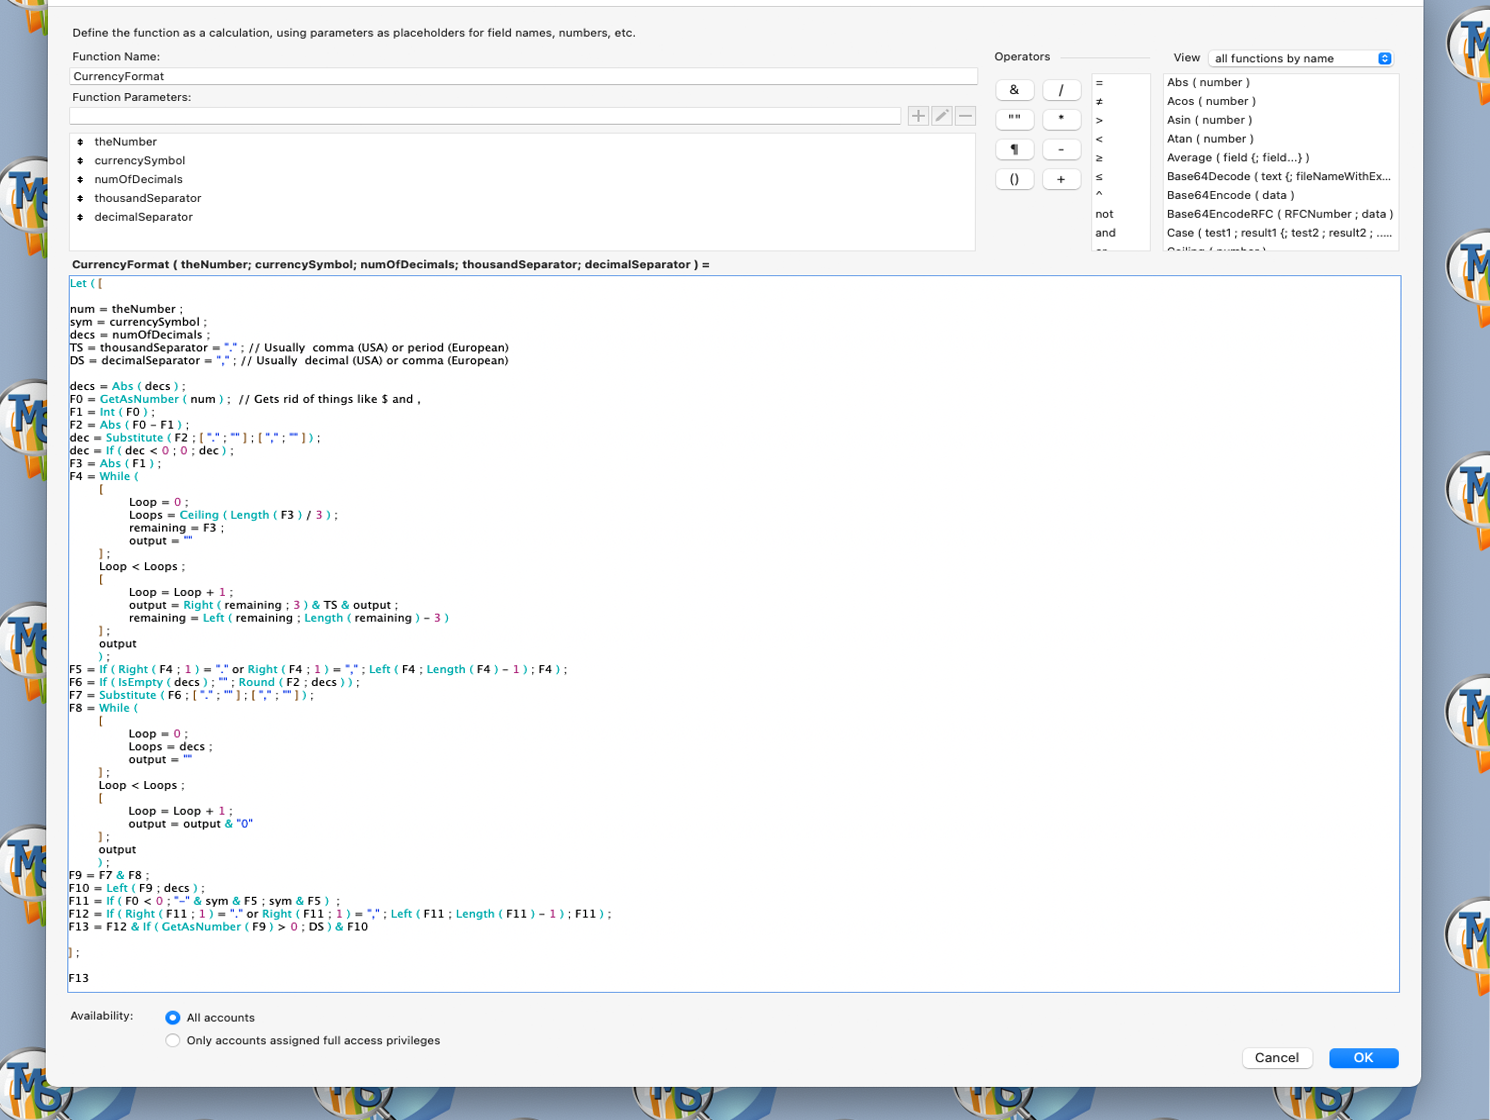Insert the multiplication asterisk operator
1490x1120 pixels.
point(1061,119)
